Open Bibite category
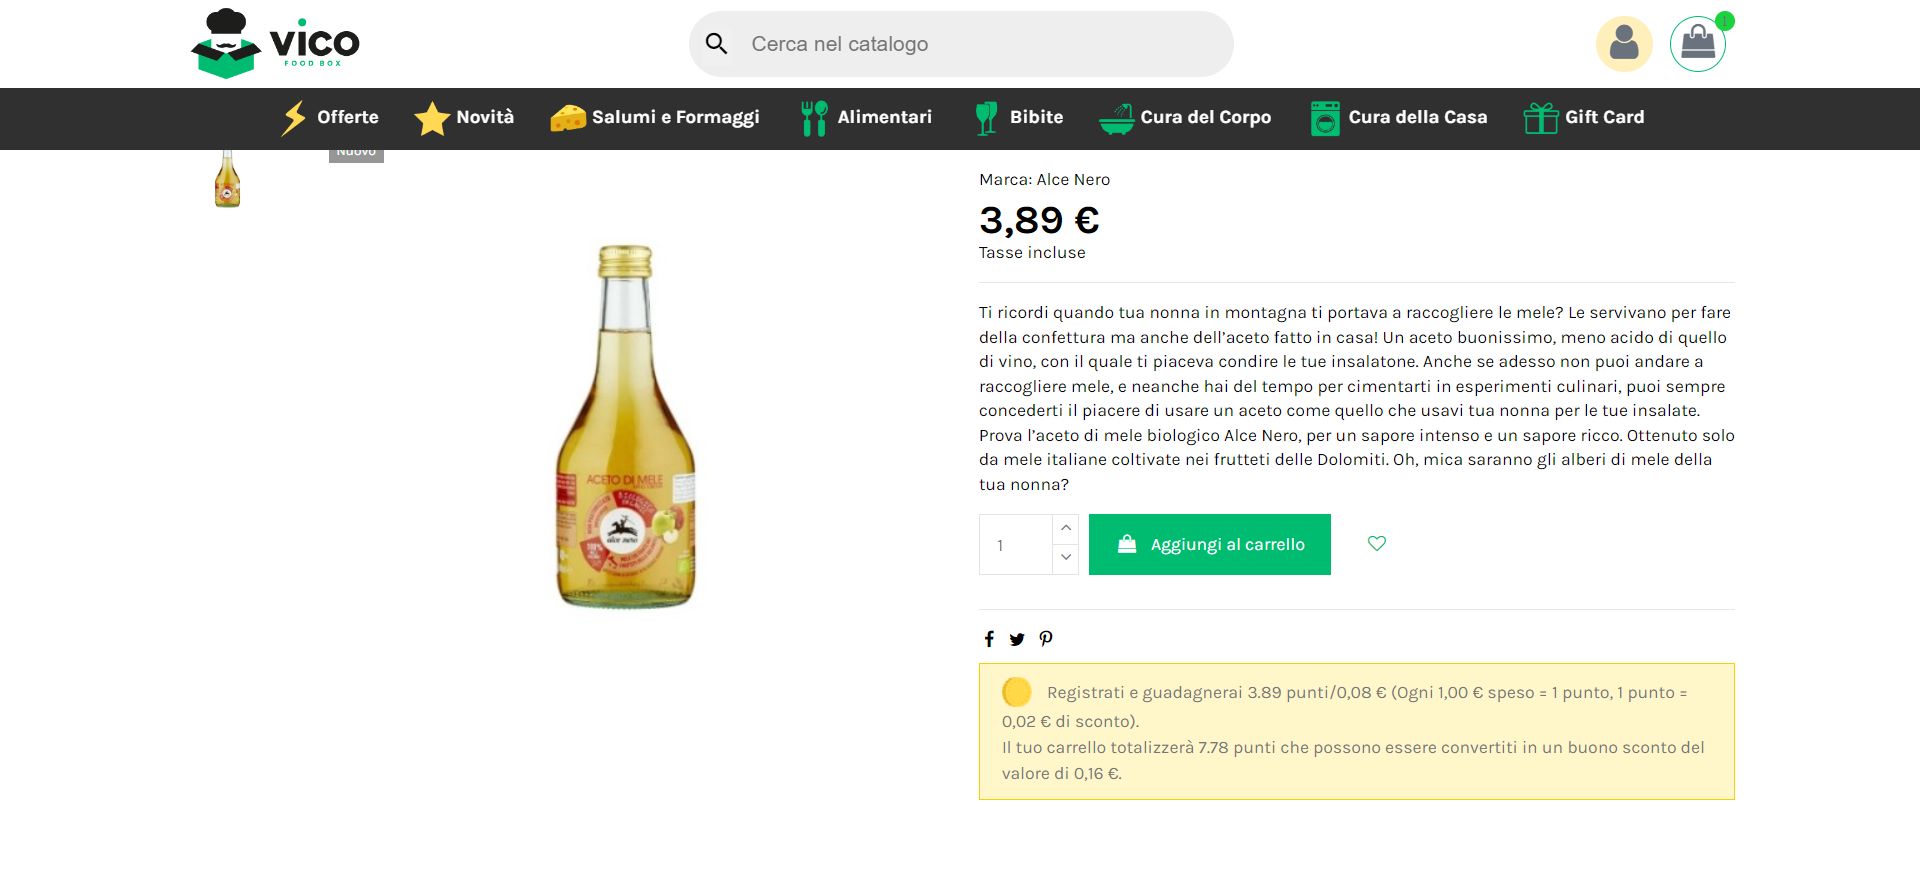1920x879 pixels. click(1019, 118)
